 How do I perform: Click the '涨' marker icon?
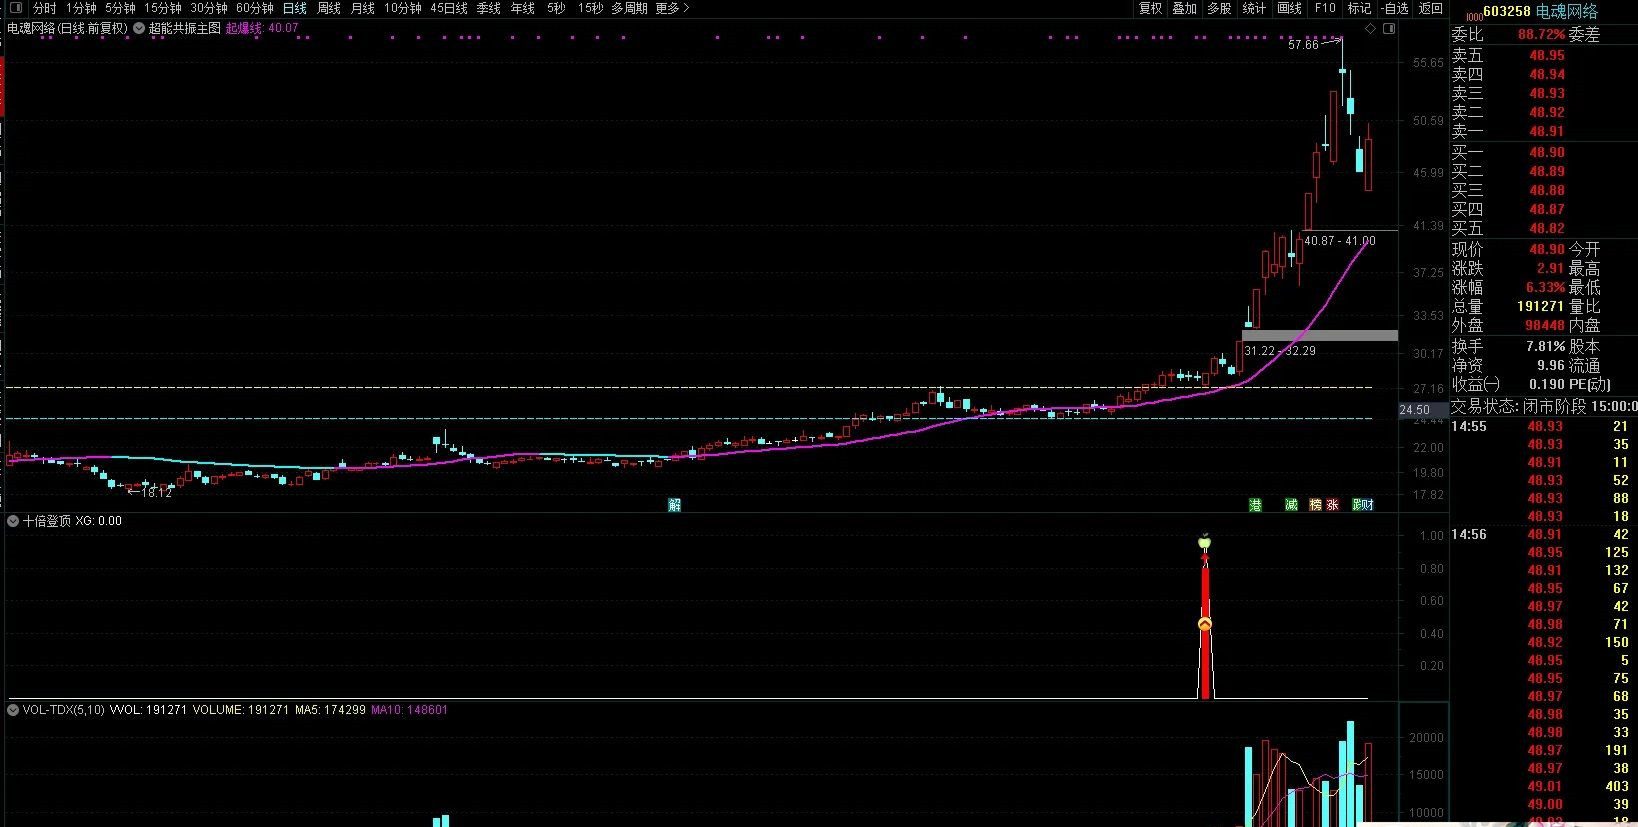coord(1332,505)
